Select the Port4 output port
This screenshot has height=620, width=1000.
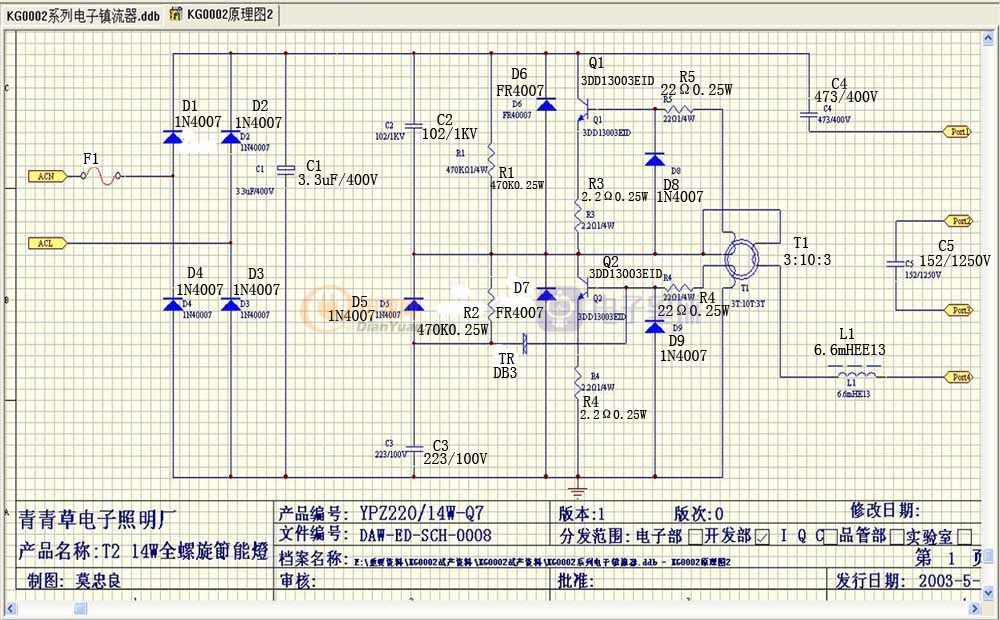click(x=959, y=377)
